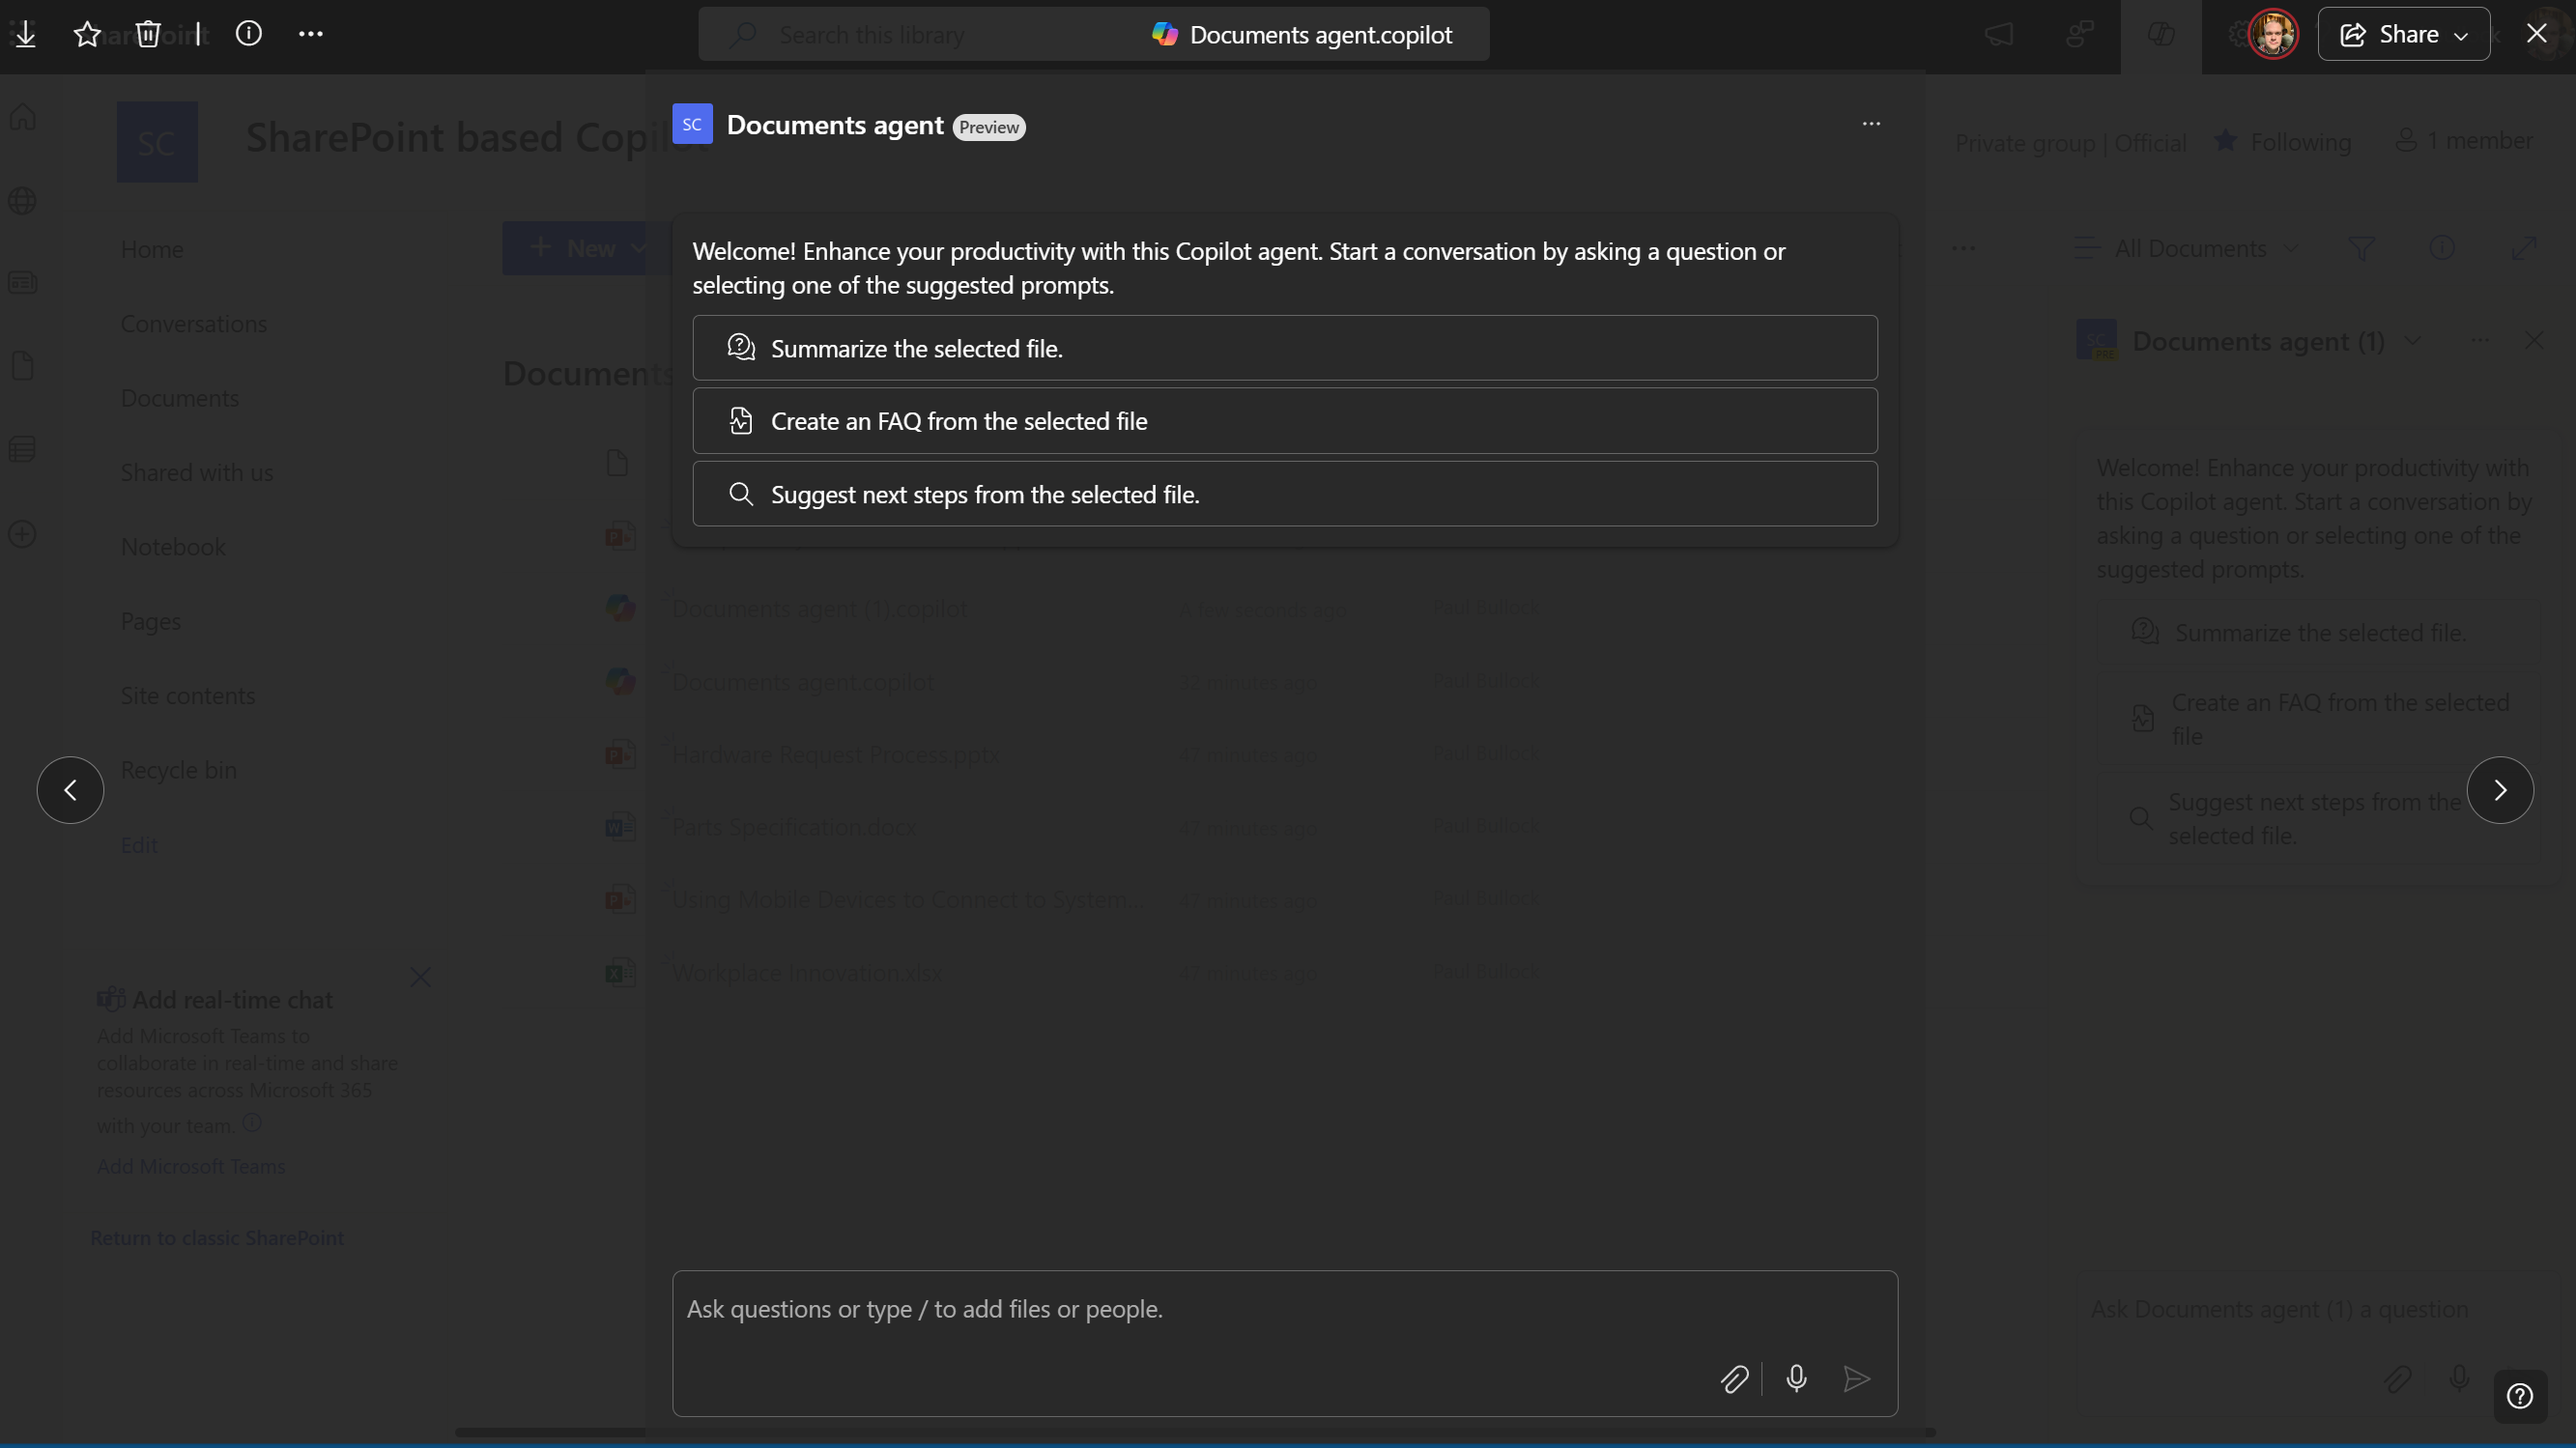Click the info/help icon in toolbar
The height and width of the screenshot is (1448, 2576).
coord(247,34)
